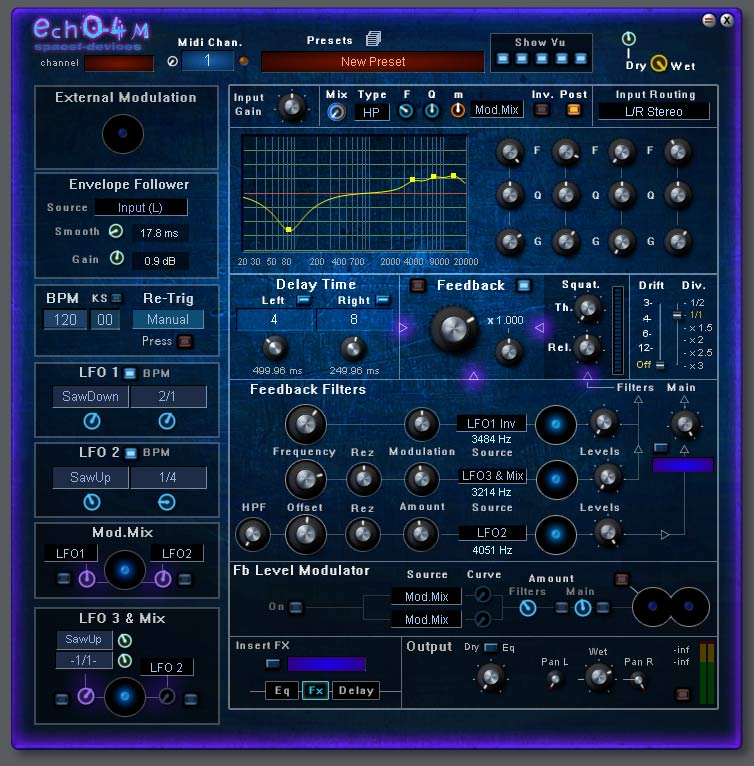Click the filter Q knob
This screenshot has height=766, width=754.
tap(431, 111)
